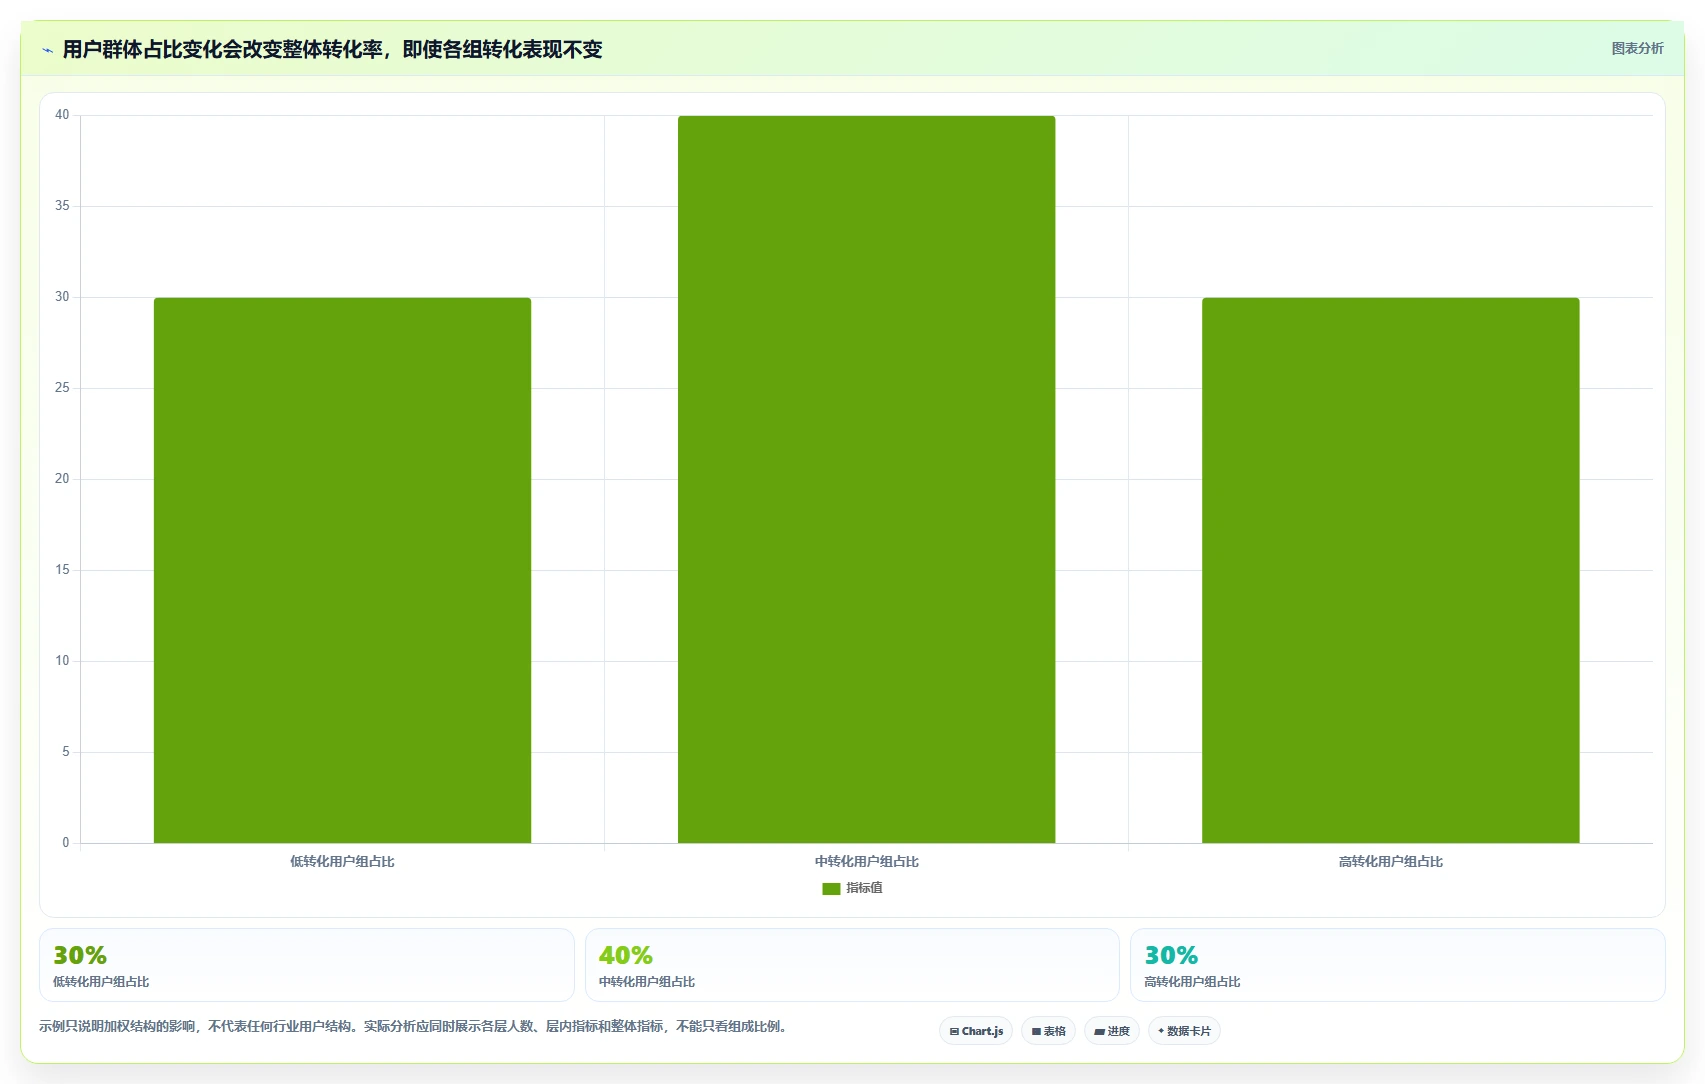
Task: Select the 表格 pill
Action: pos(1048,1031)
